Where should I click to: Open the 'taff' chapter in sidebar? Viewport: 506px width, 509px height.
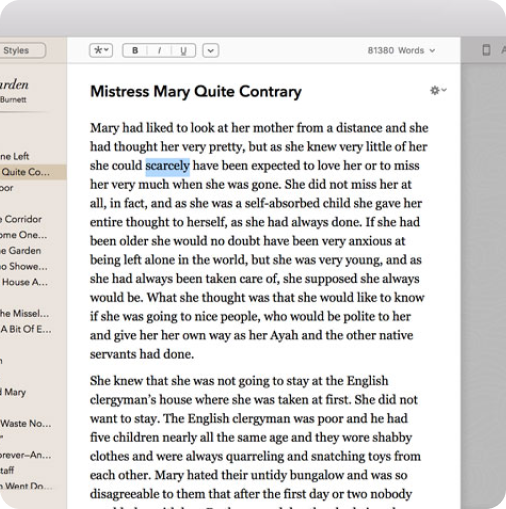7,470
